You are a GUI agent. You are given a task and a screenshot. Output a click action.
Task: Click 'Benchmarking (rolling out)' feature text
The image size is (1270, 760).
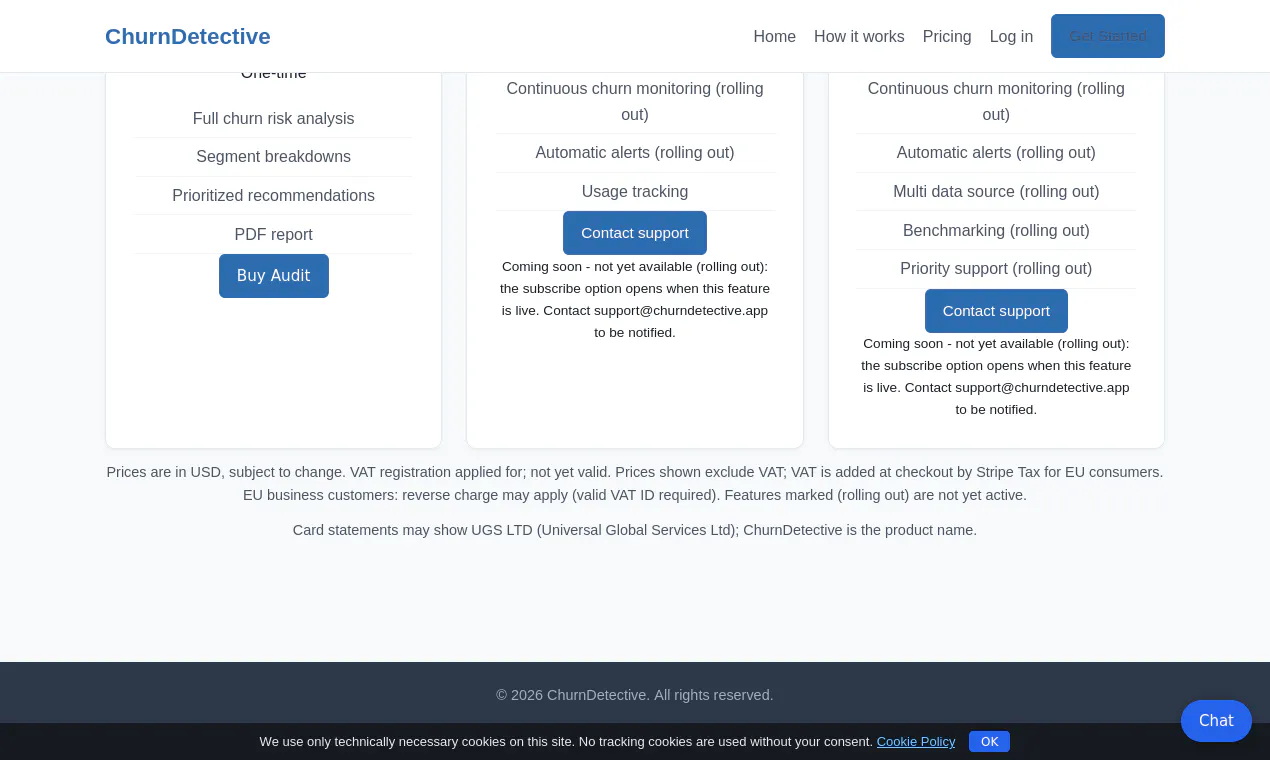pyautogui.click(x=996, y=231)
